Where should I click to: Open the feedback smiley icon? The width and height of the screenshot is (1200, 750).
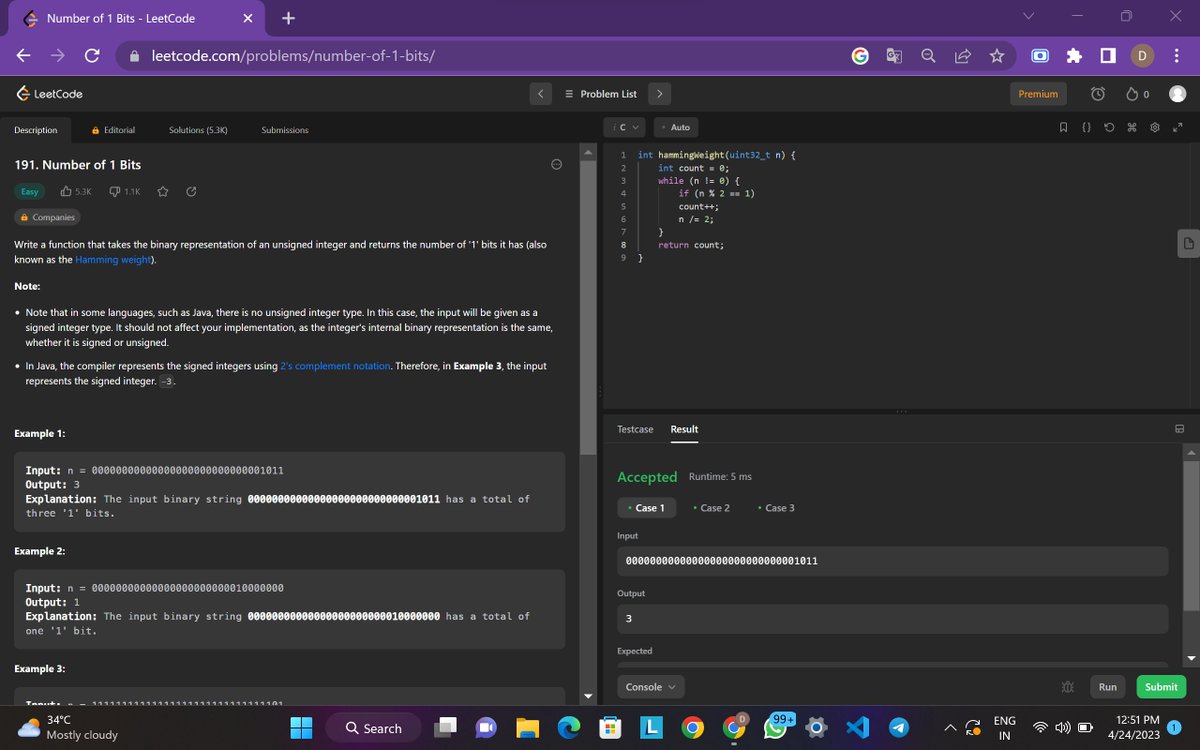(x=557, y=164)
